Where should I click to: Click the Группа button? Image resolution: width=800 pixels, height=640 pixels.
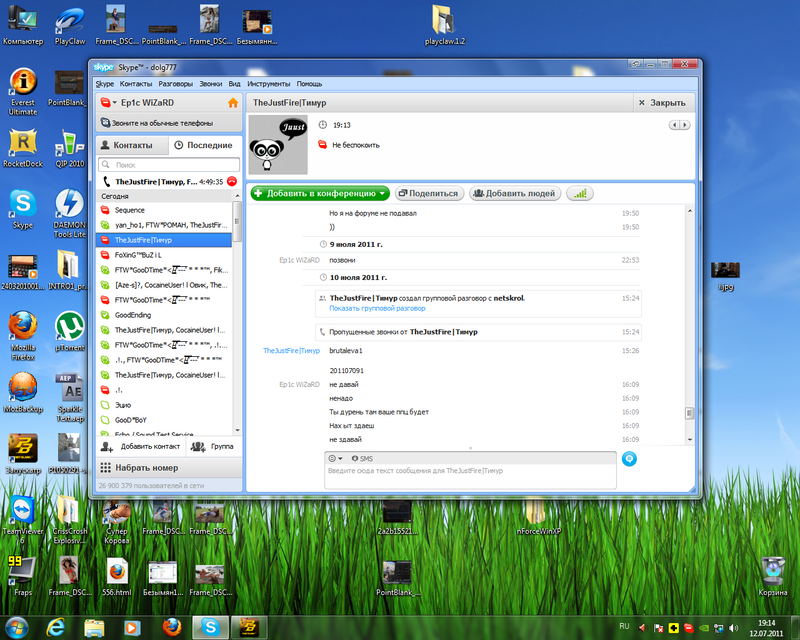point(213,447)
